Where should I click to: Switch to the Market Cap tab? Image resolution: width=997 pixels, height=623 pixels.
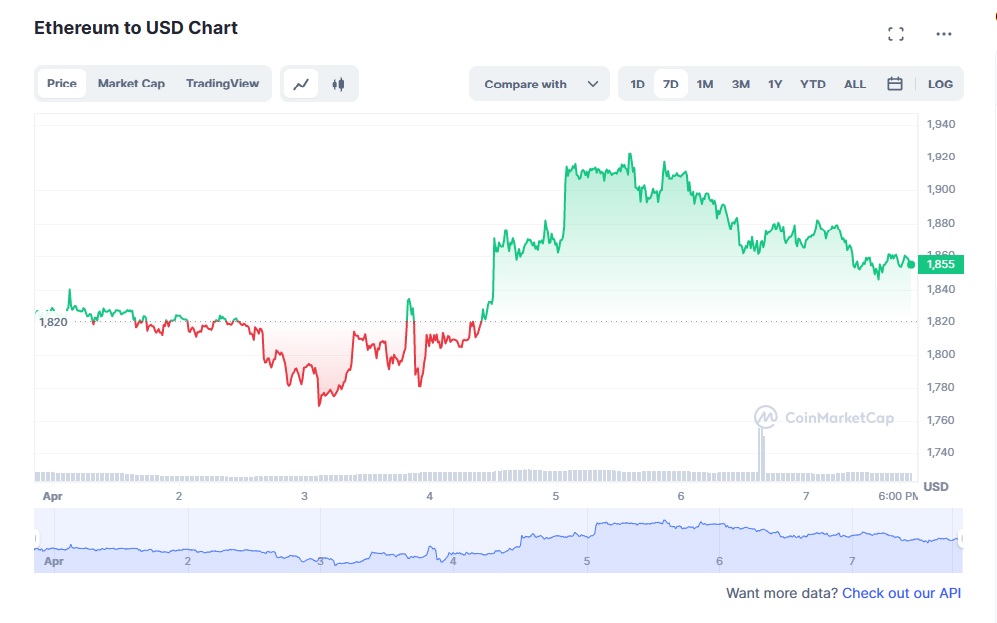132,84
